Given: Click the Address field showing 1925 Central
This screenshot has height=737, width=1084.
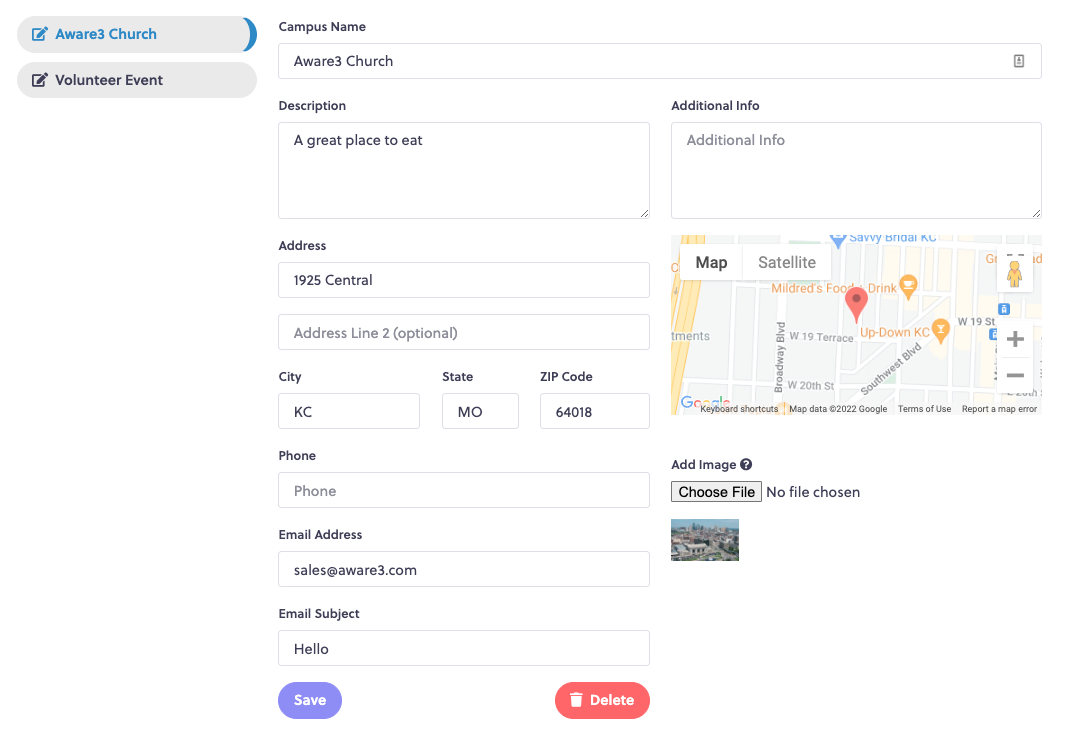Looking at the screenshot, I should 464,280.
